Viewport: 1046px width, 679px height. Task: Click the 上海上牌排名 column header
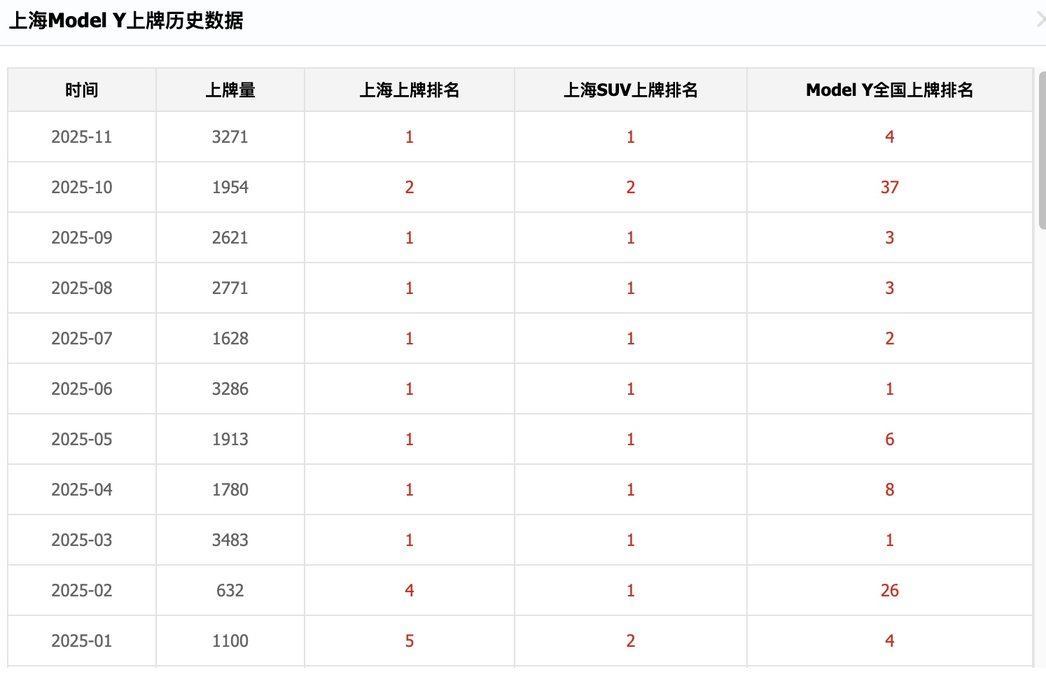pos(409,90)
